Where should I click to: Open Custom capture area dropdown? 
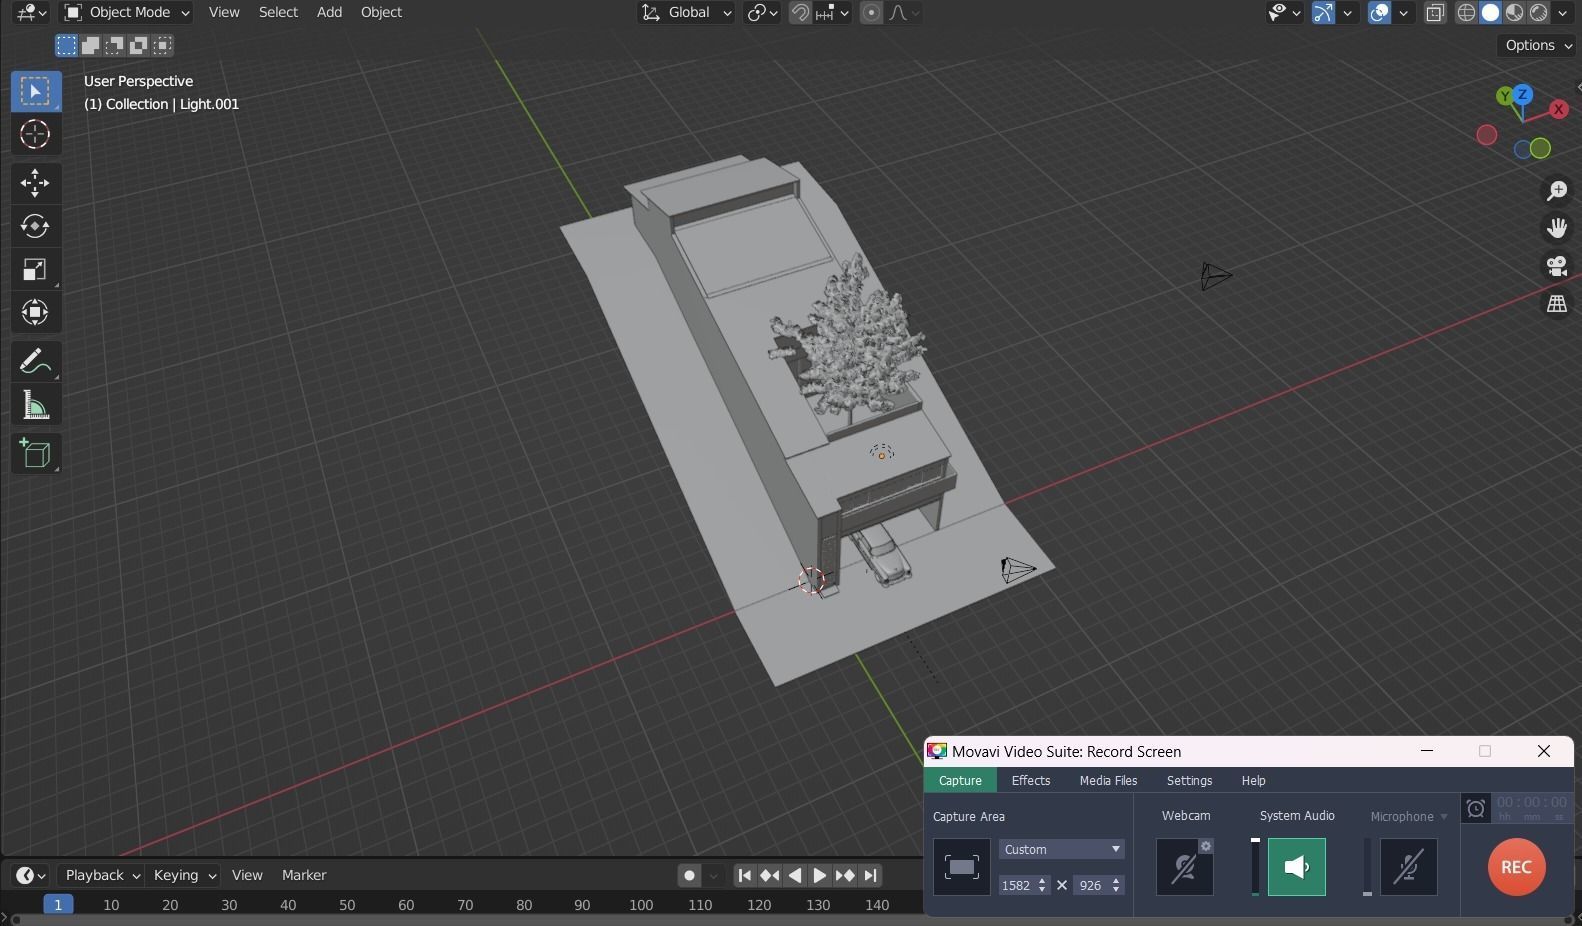click(x=1061, y=849)
